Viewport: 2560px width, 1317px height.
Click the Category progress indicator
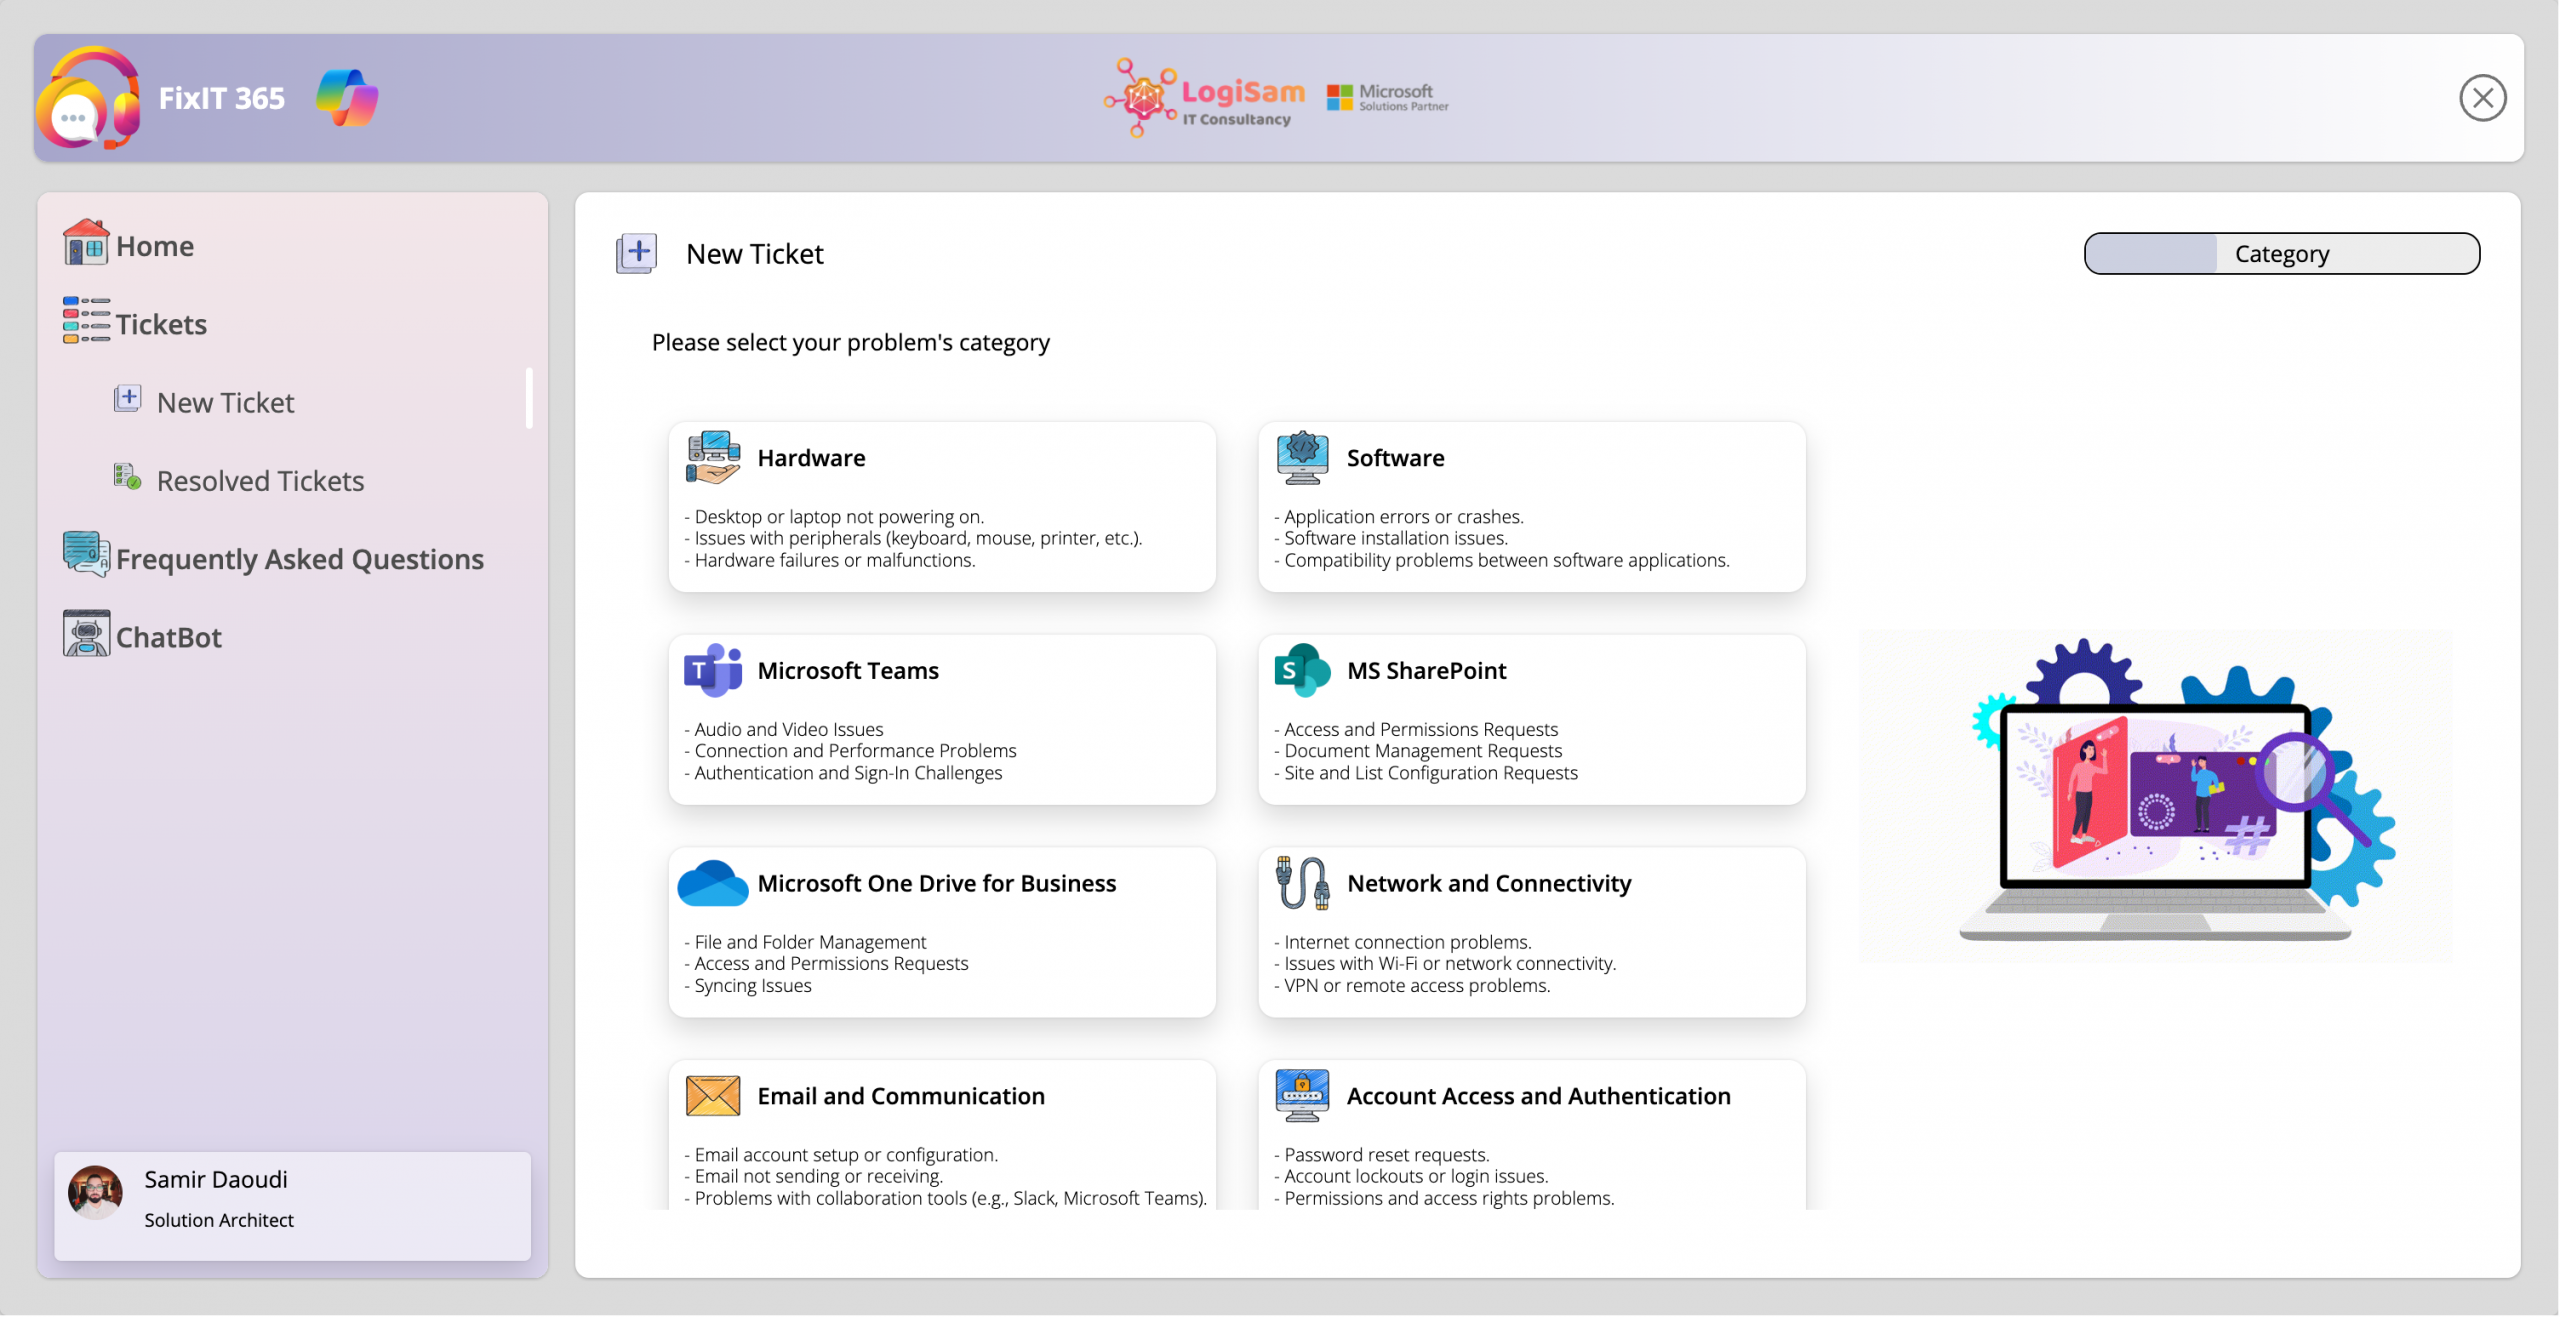coord(2281,254)
